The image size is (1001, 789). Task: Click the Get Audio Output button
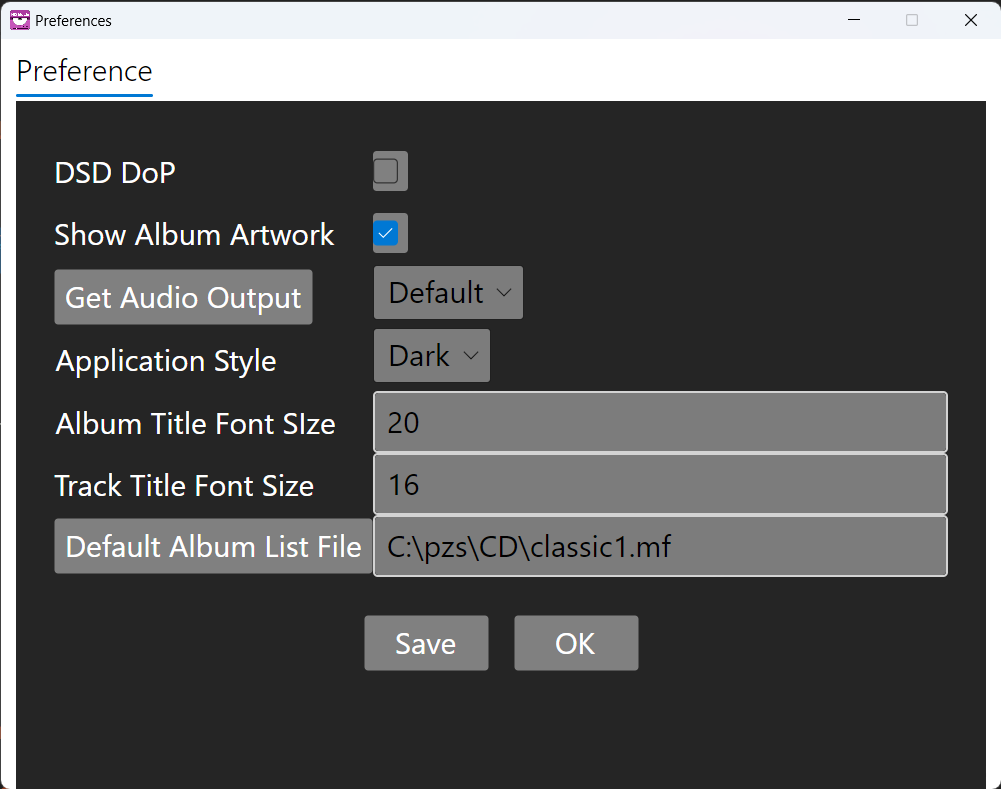[183, 298]
